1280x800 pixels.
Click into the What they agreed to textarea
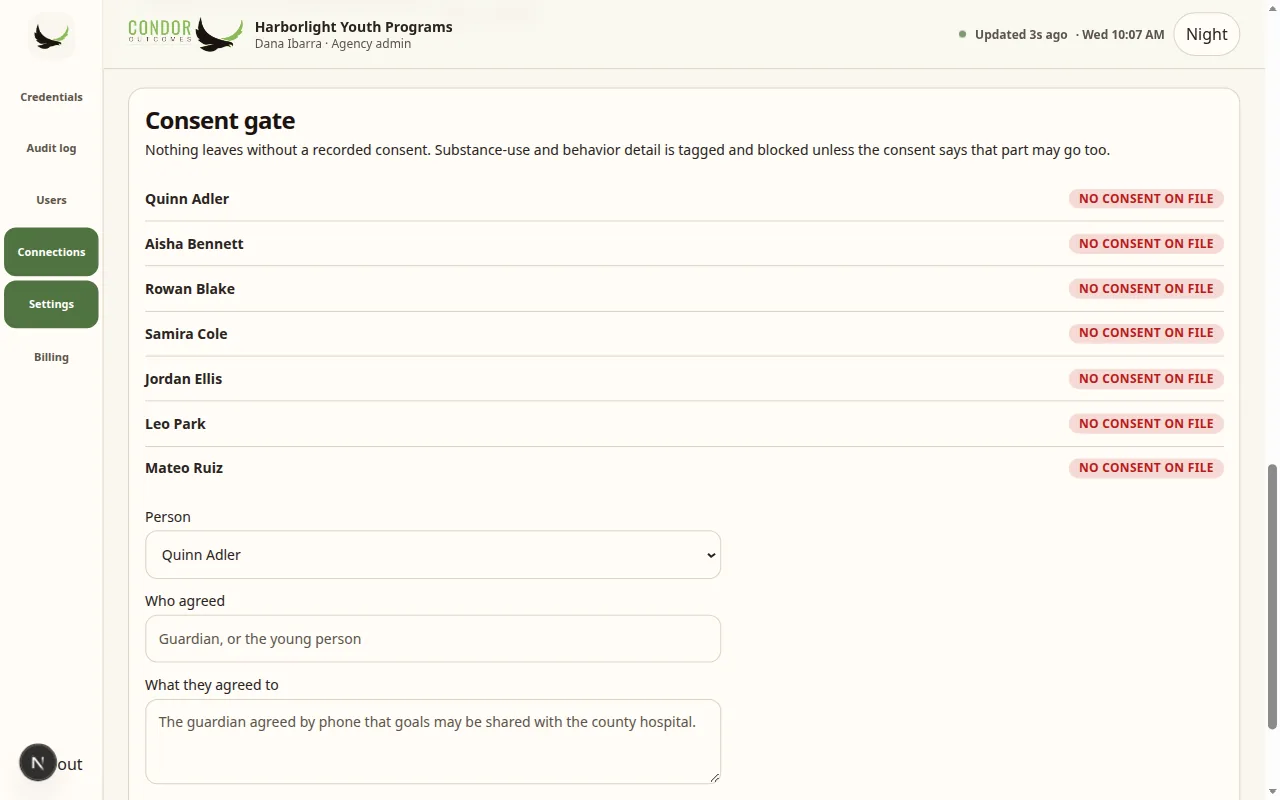433,741
